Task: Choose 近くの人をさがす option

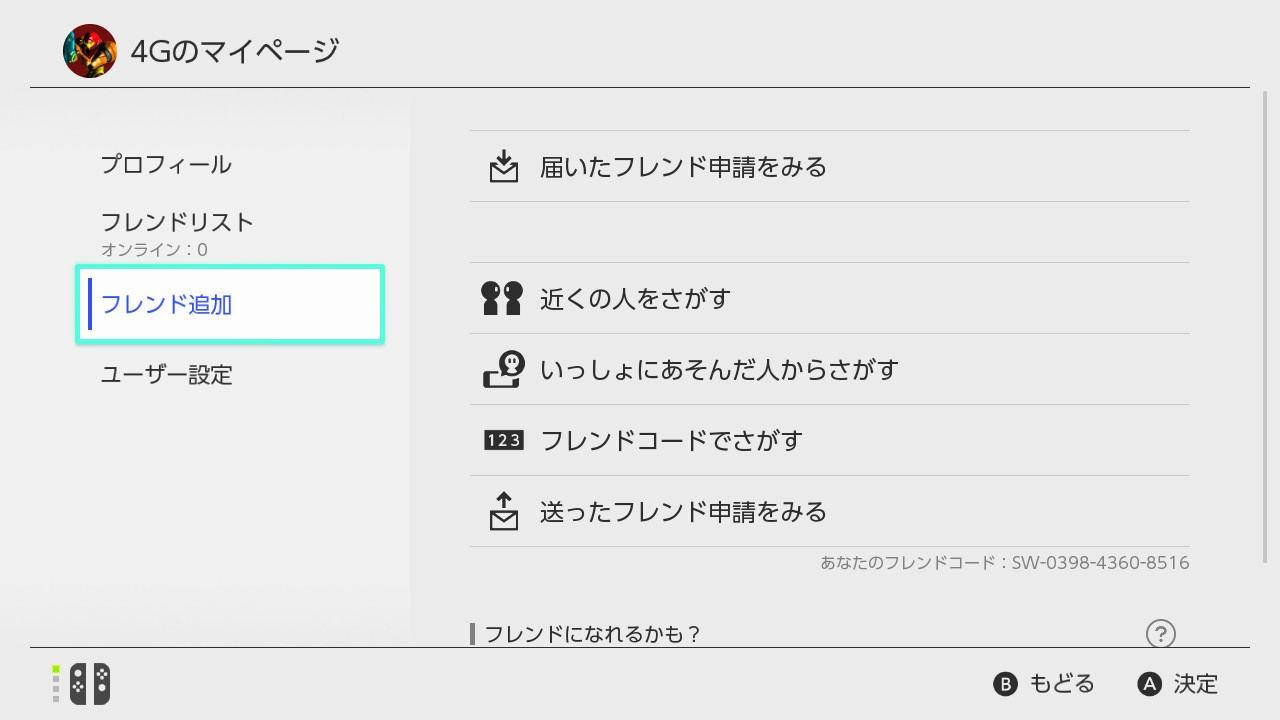Action: pos(635,298)
